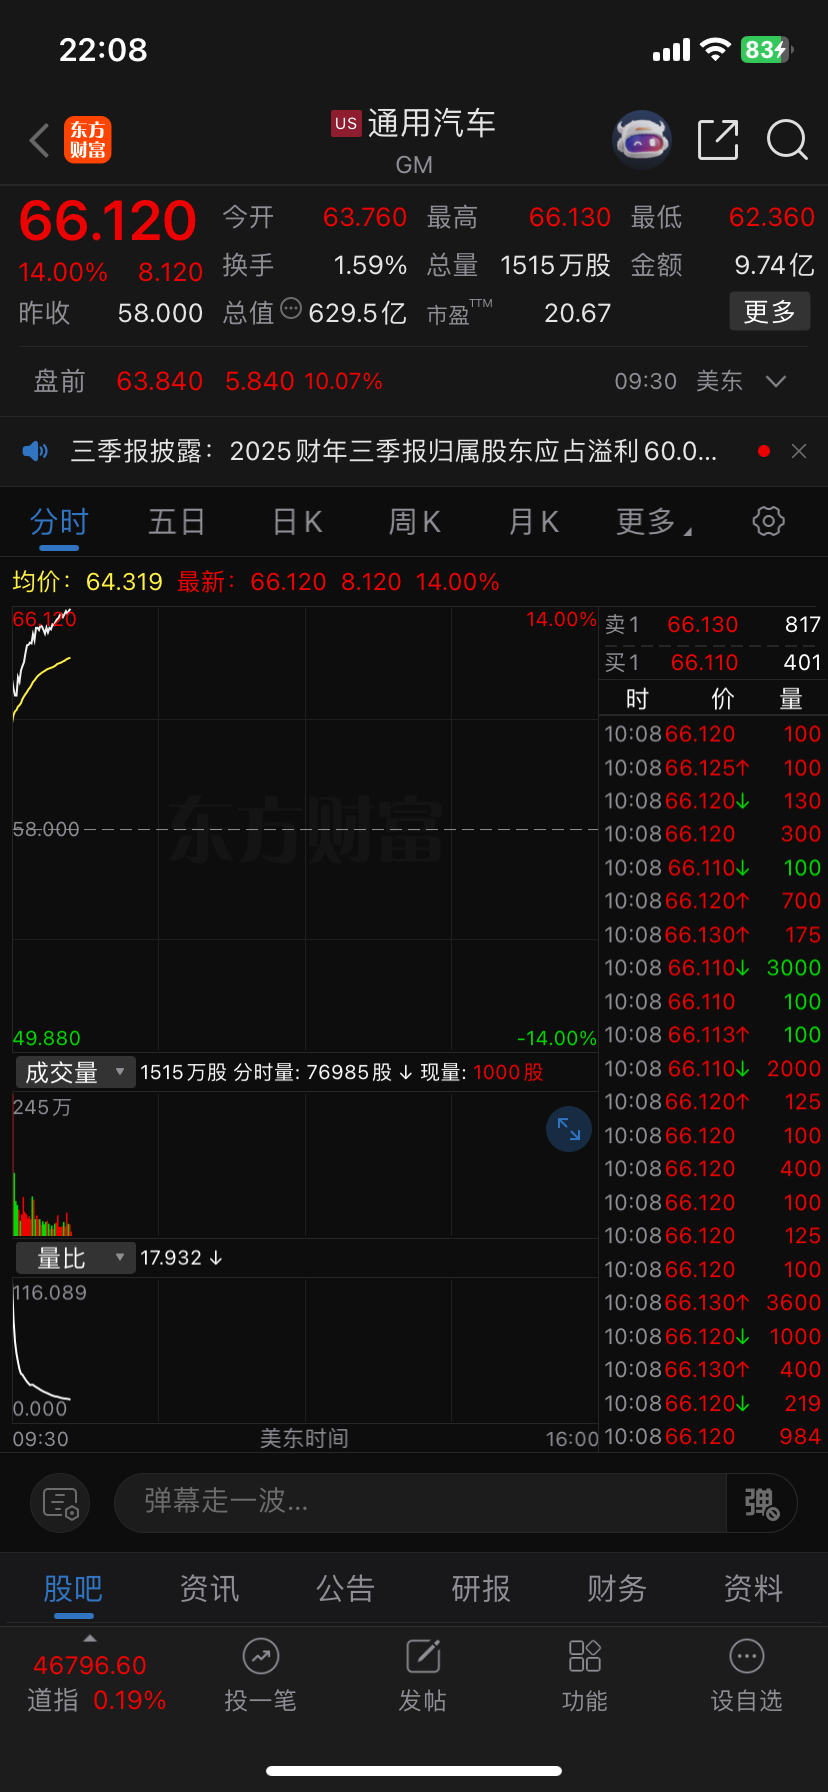This screenshot has width=828, height=1792.
Task: Open the search magnifier icon
Action: pyautogui.click(x=787, y=140)
